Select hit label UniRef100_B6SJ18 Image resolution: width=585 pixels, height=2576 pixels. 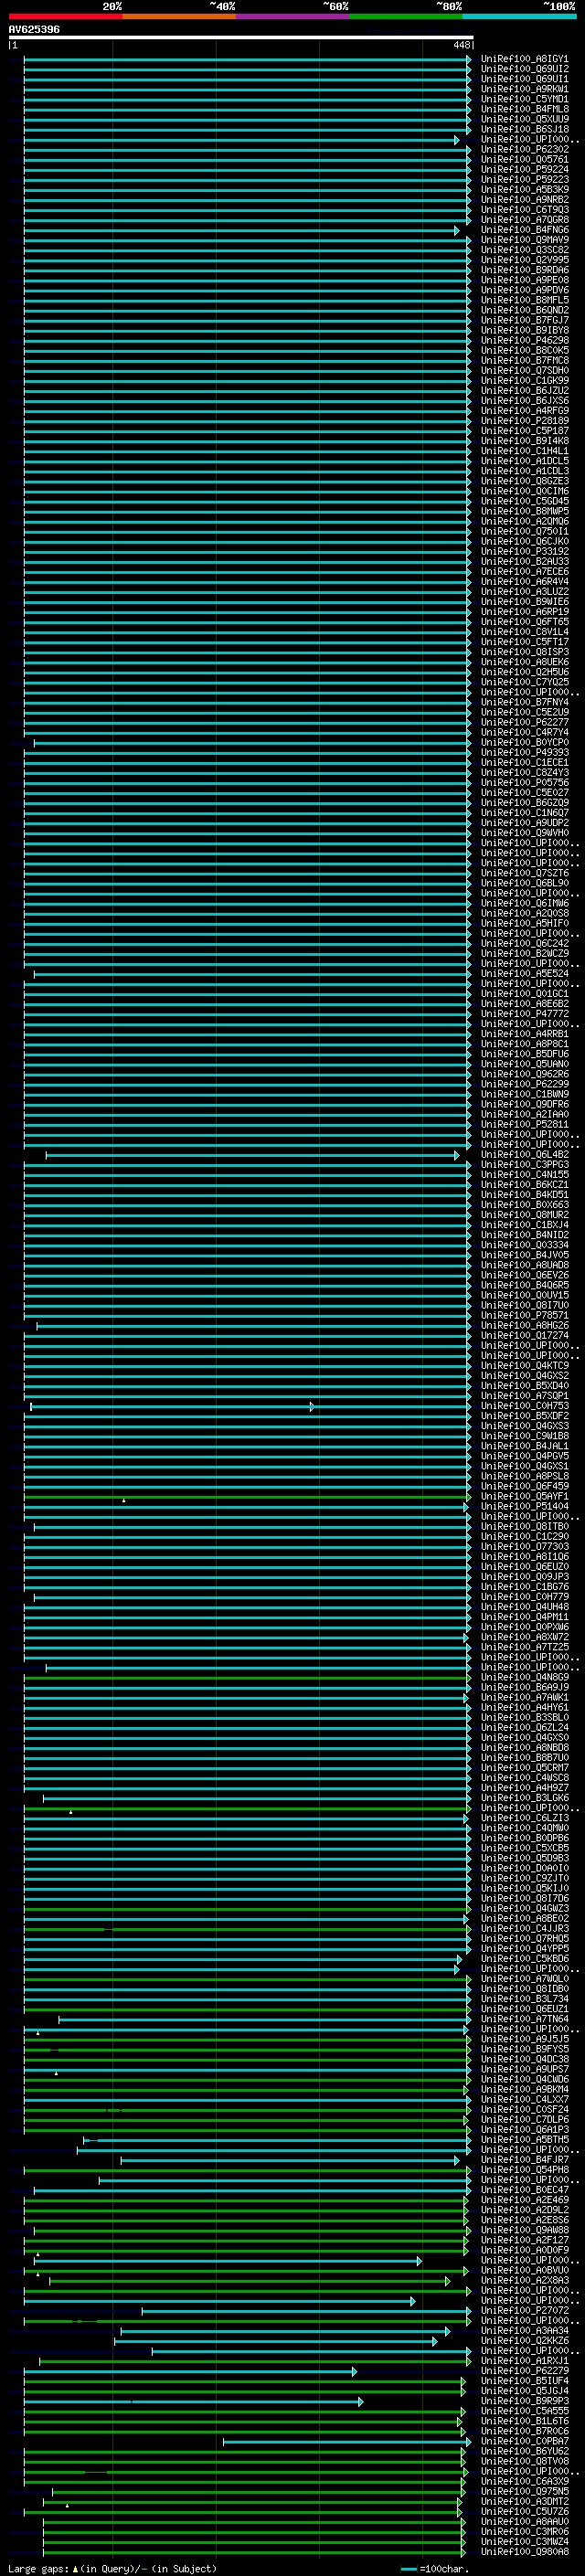pos(524,129)
